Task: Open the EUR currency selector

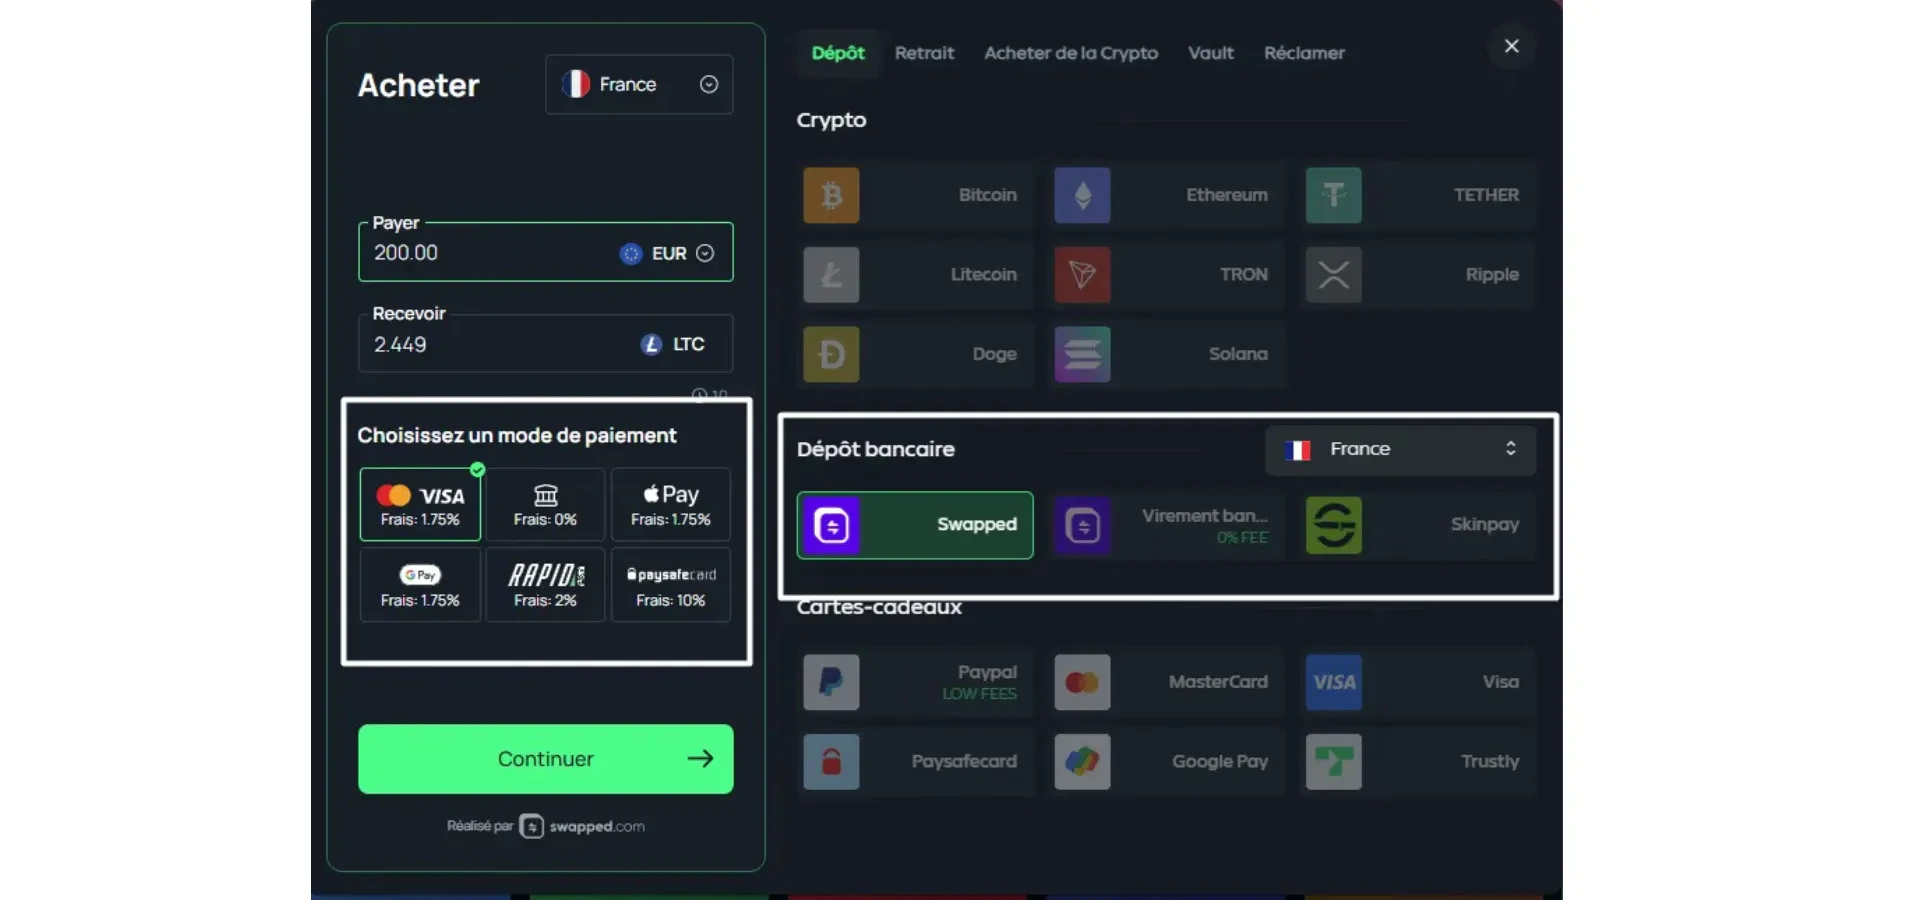Action: (667, 254)
